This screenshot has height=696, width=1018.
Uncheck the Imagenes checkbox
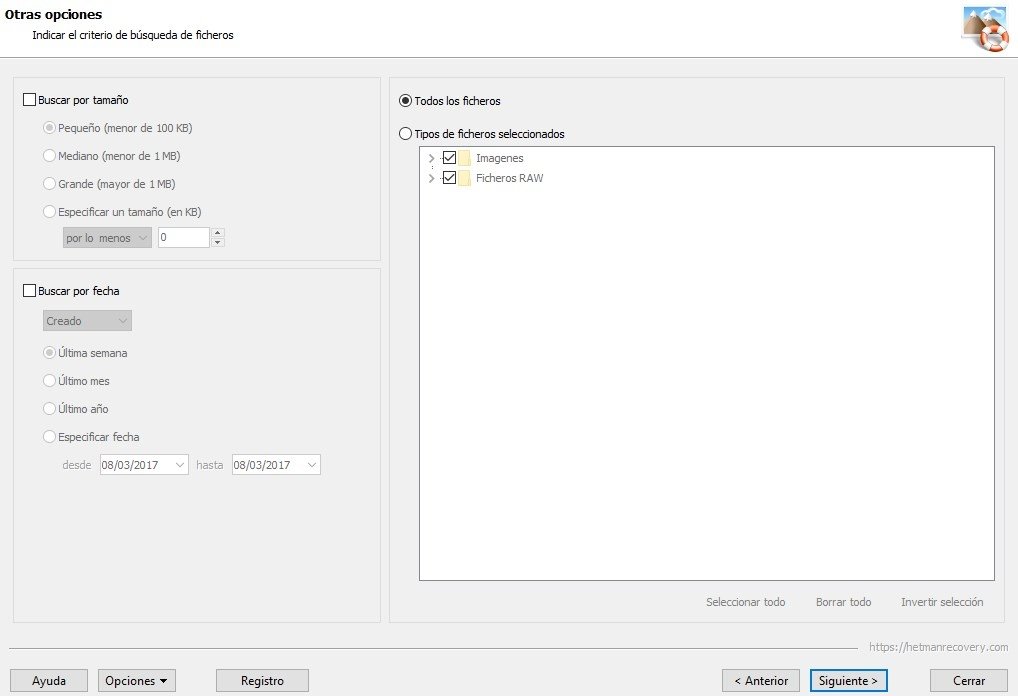pyautogui.click(x=449, y=157)
